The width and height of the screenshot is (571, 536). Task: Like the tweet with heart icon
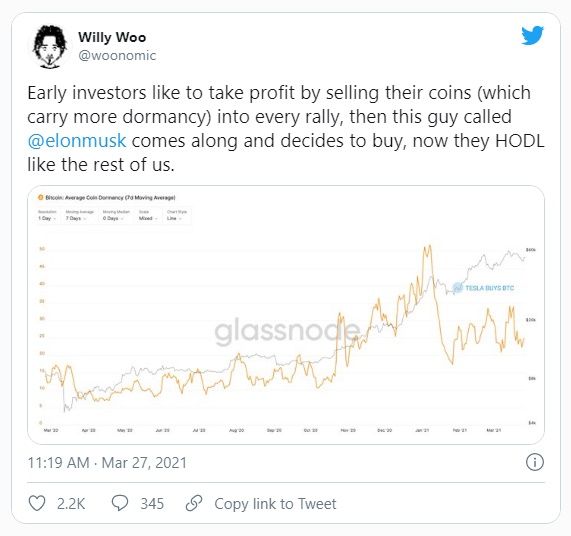click(37, 504)
